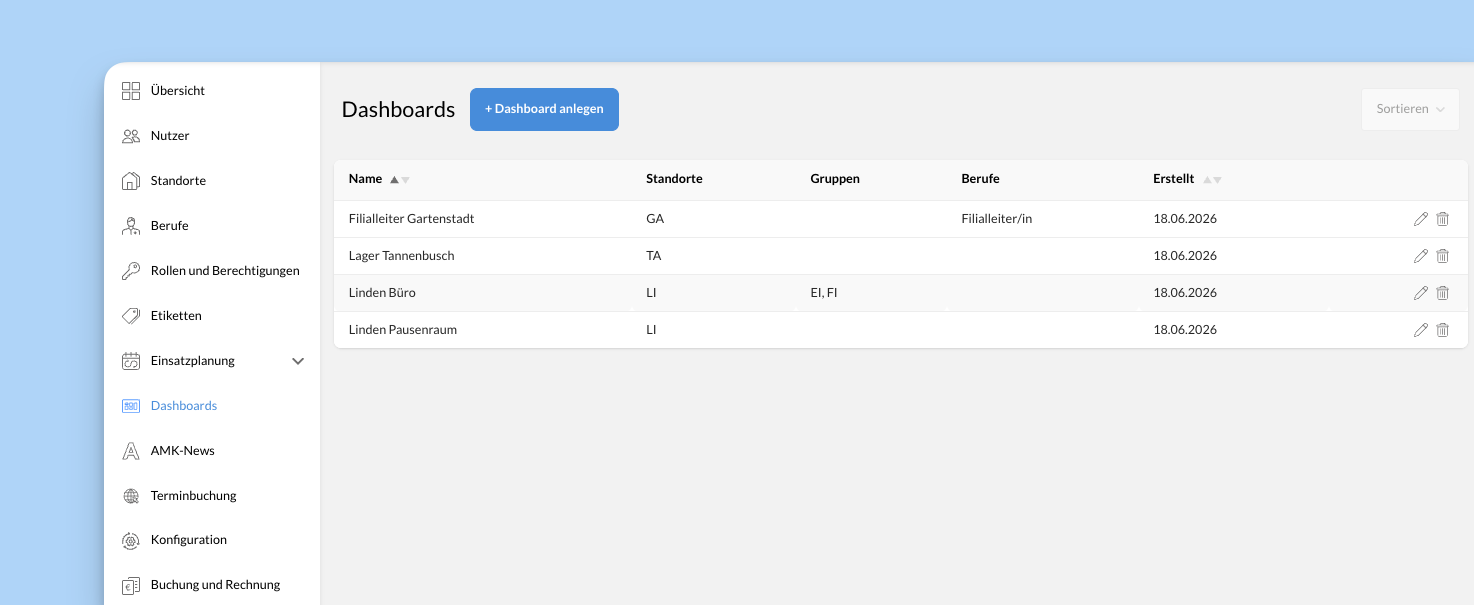The width and height of the screenshot is (1474, 605).
Task: Click the Einsatzplanung calendar icon
Action: (x=131, y=361)
